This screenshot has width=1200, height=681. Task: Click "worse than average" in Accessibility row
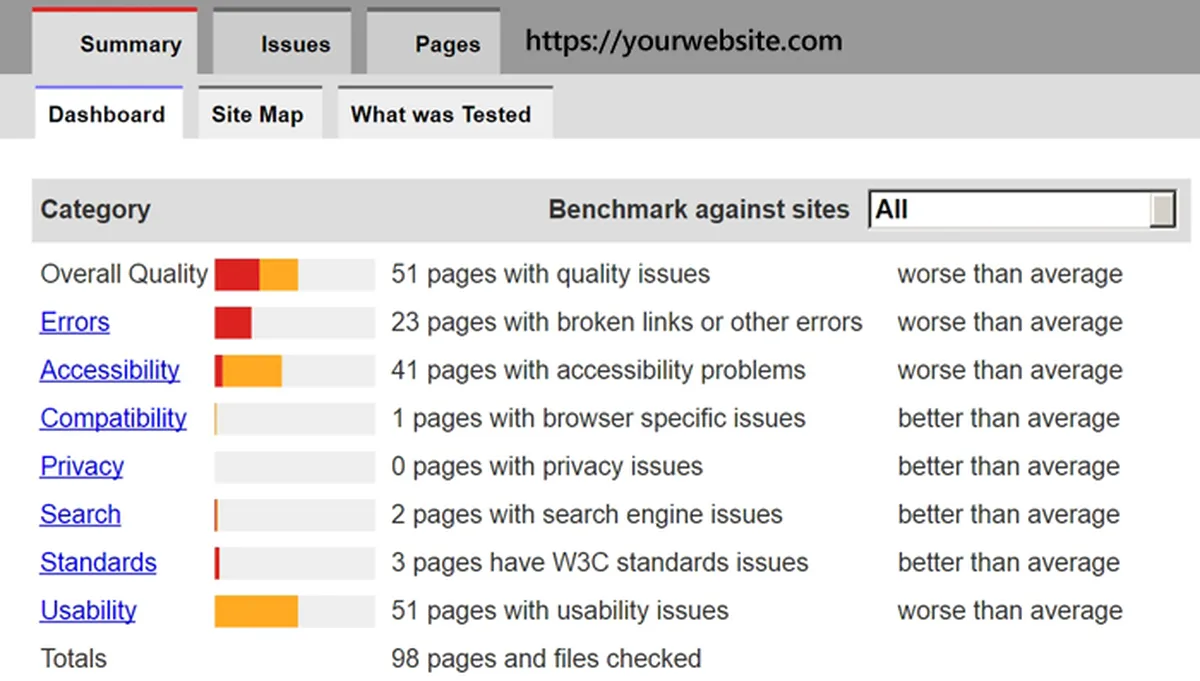tap(1010, 370)
